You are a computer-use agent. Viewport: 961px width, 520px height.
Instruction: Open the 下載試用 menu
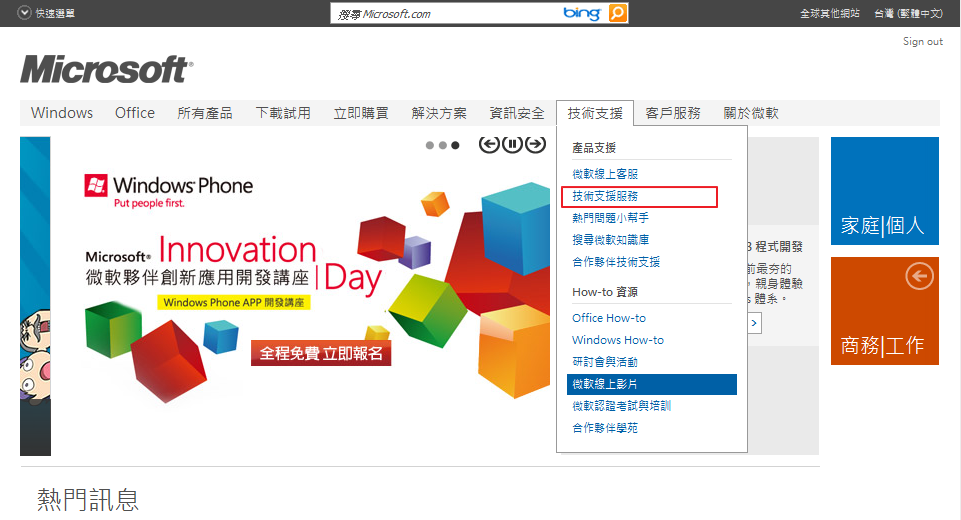coord(283,113)
